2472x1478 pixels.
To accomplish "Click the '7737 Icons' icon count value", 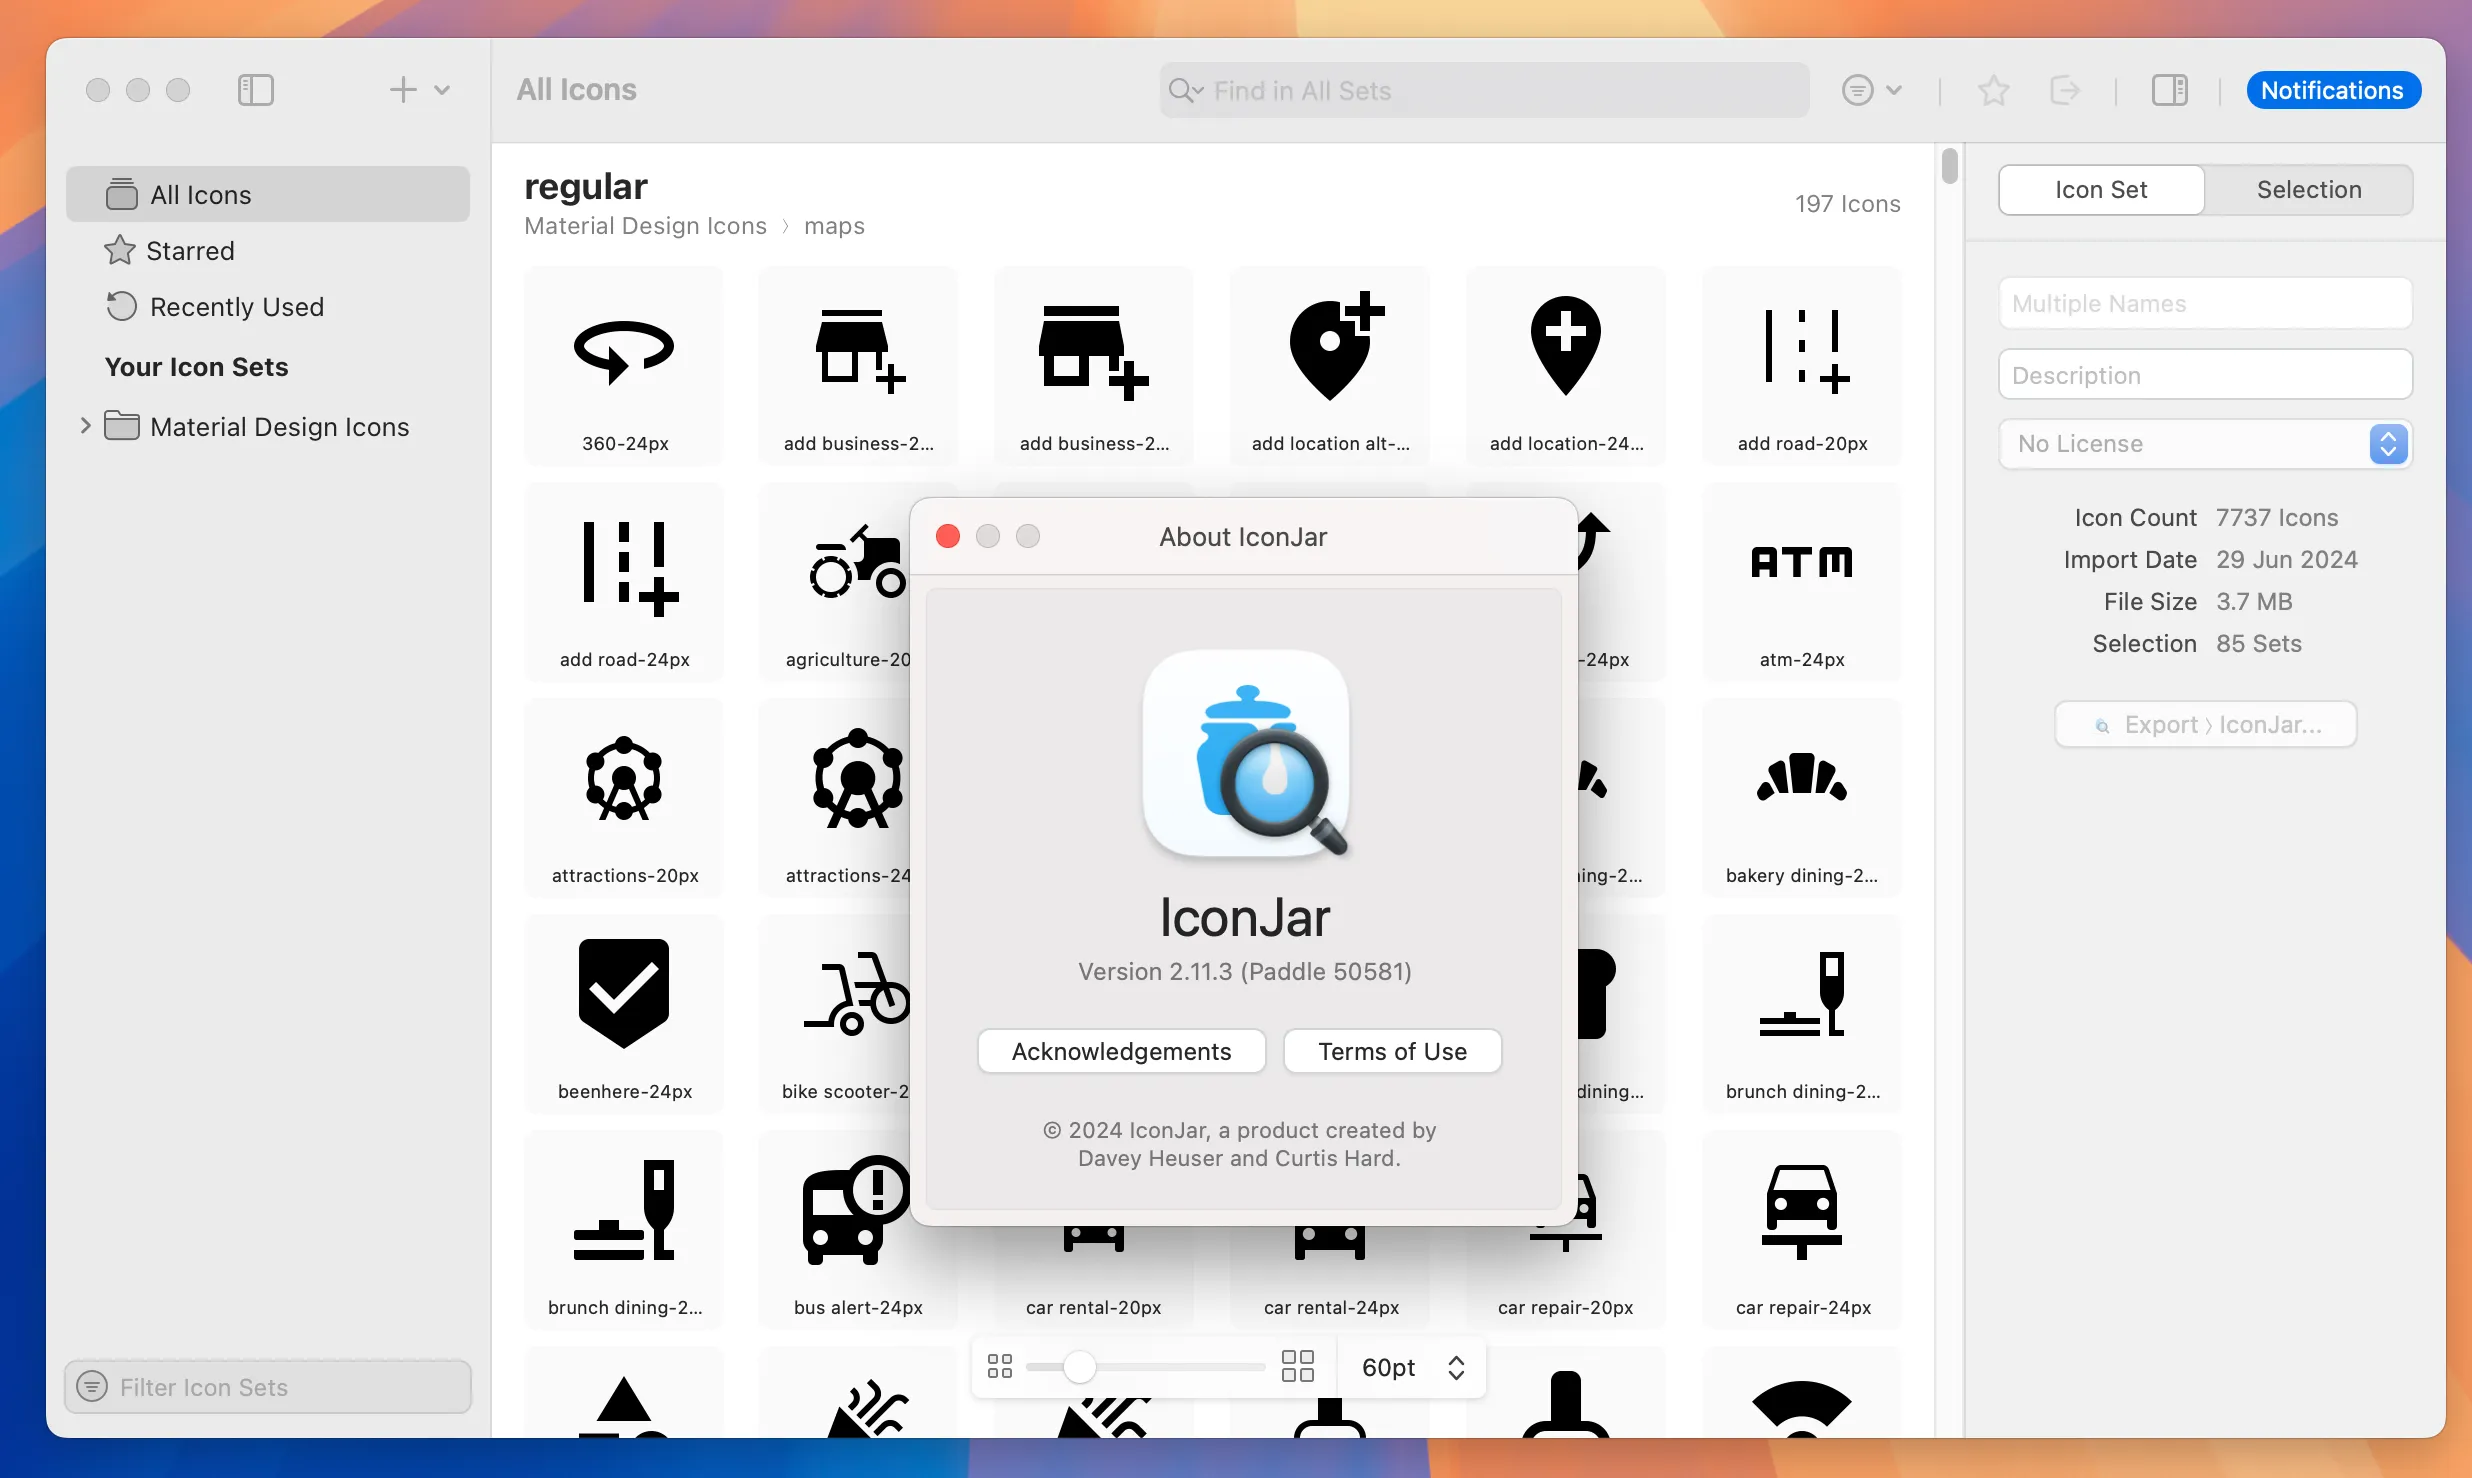I will (x=2276, y=517).
